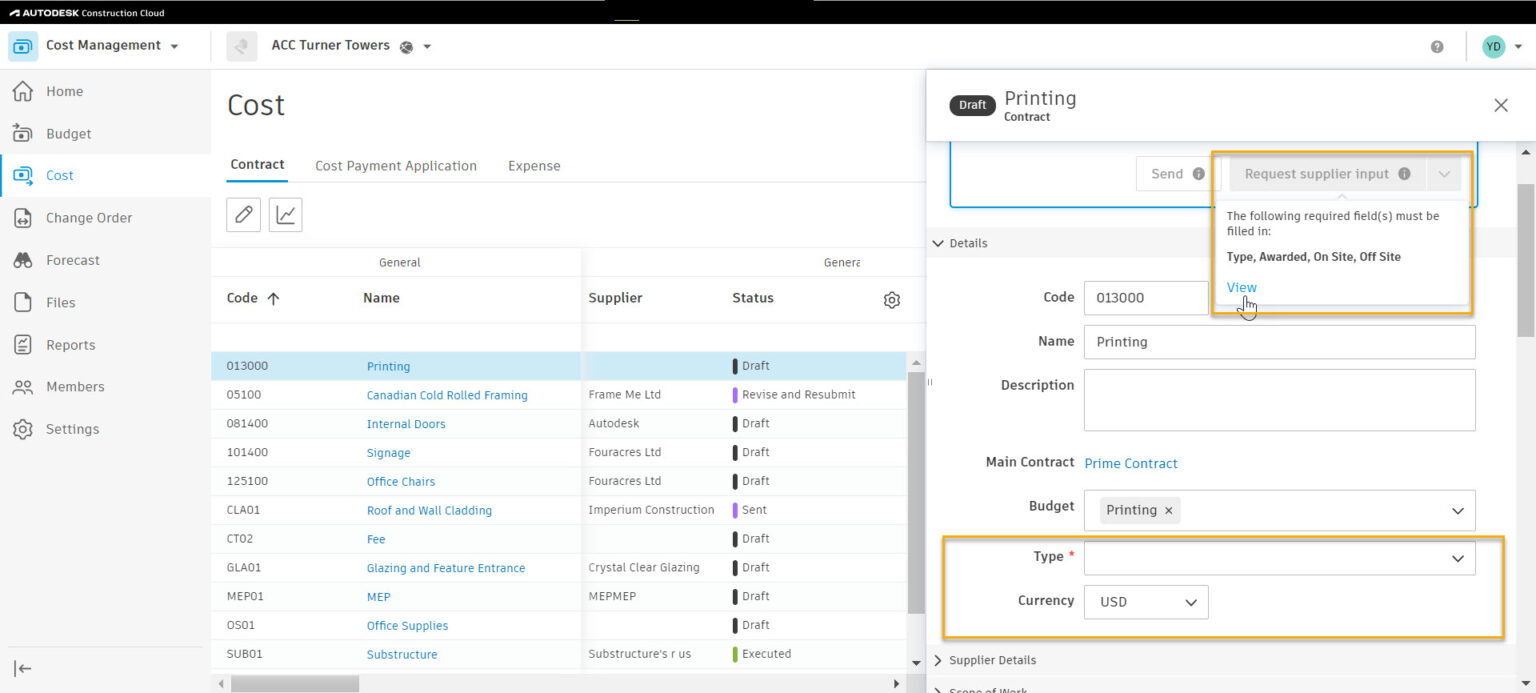The image size is (1536, 693).
Task: Sort by Code column arrow
Action: [273, 298]
